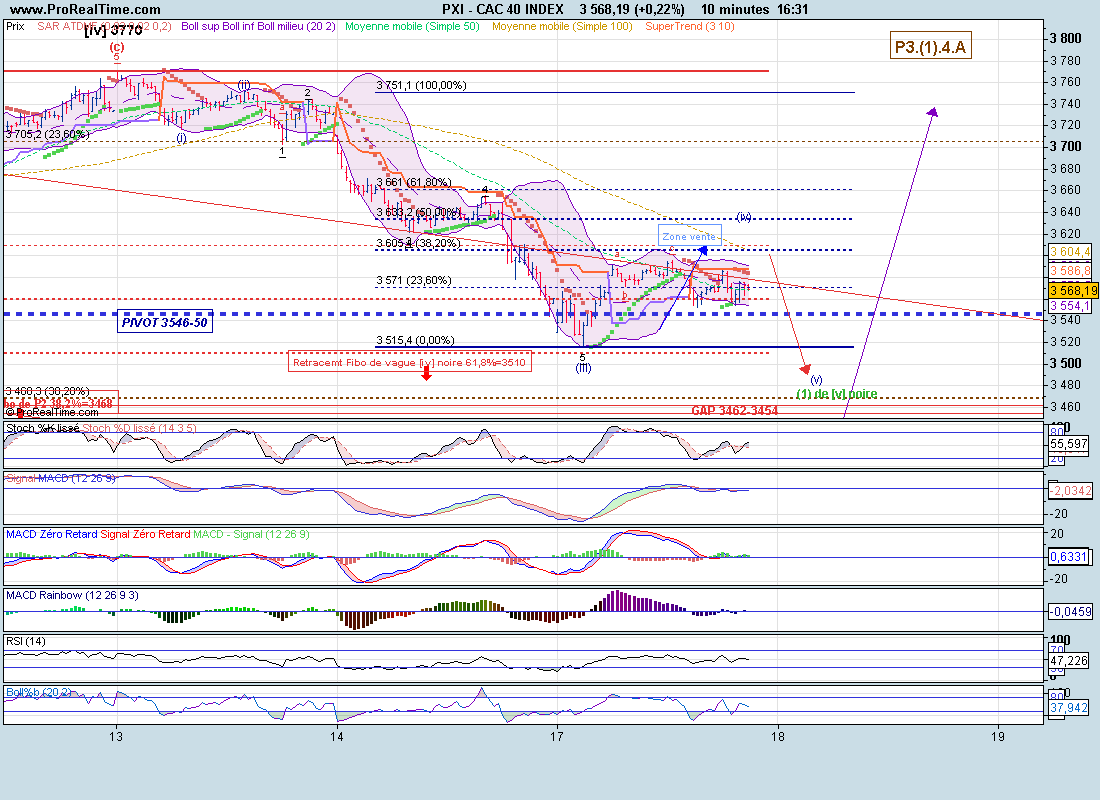This screenshot has height=800, width=1100.
Task: Click the MACD zero-lag value 0,6331
Action: tap(1068, 557)
